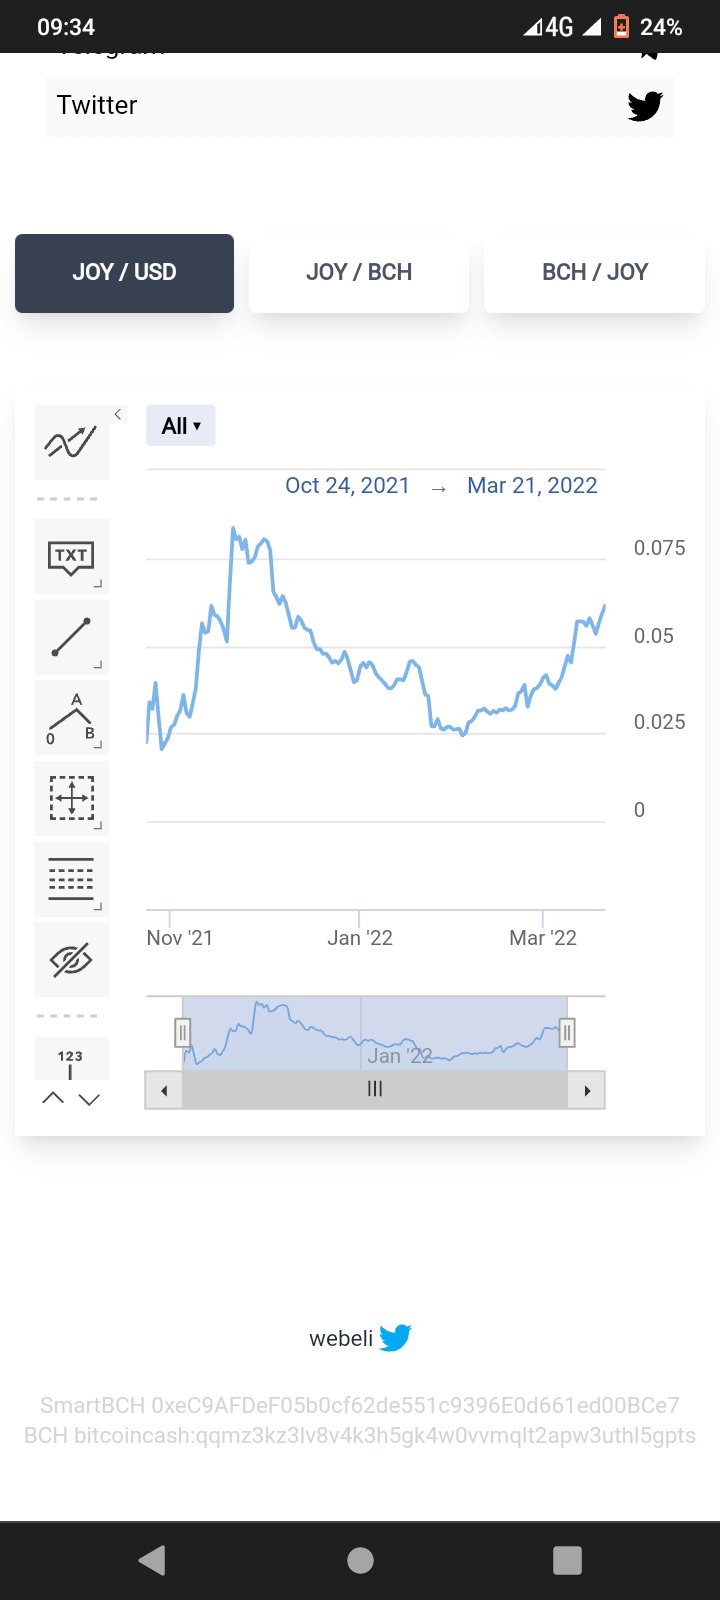This screenshot has height=1600, width=720.
Task: Select the line segment drawing tool
Action: click(71, 637)
